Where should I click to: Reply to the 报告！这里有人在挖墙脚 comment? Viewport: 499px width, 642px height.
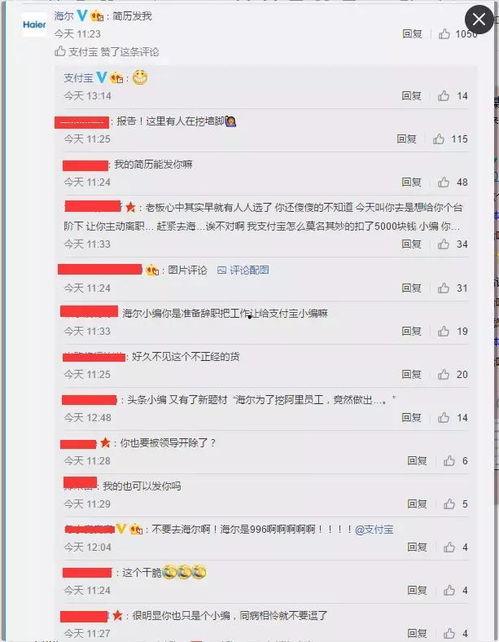click(x=406, y=139)
